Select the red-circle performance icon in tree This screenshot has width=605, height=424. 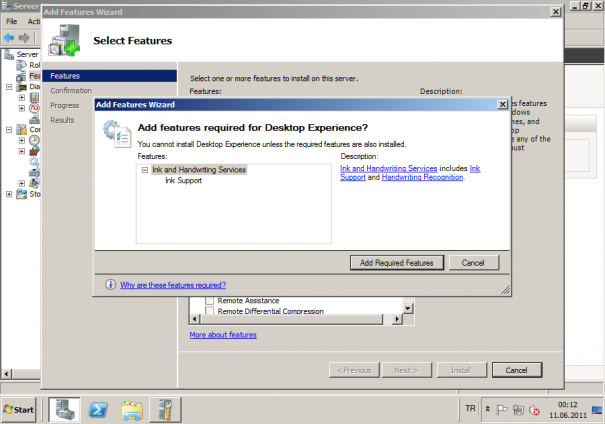[34, 108]
